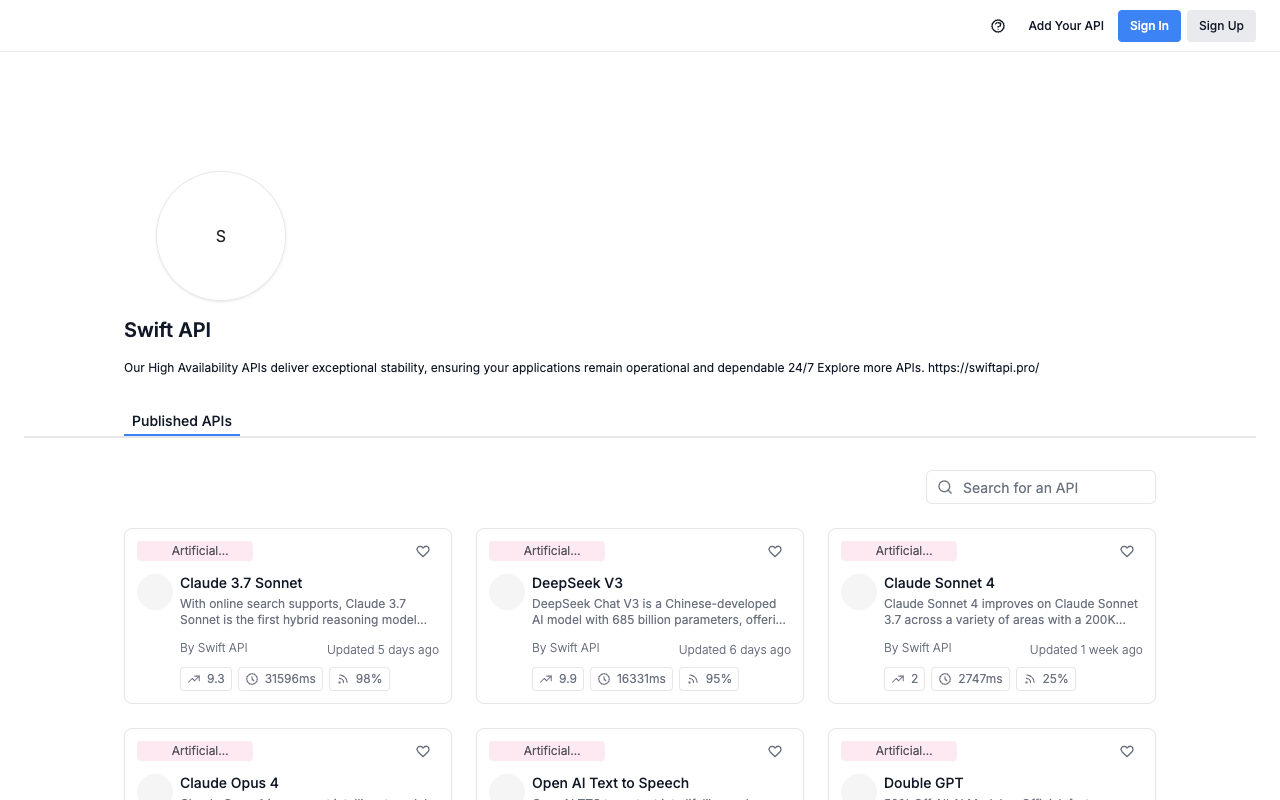Favorite Claude Opus 4 with heart icon

423,751
